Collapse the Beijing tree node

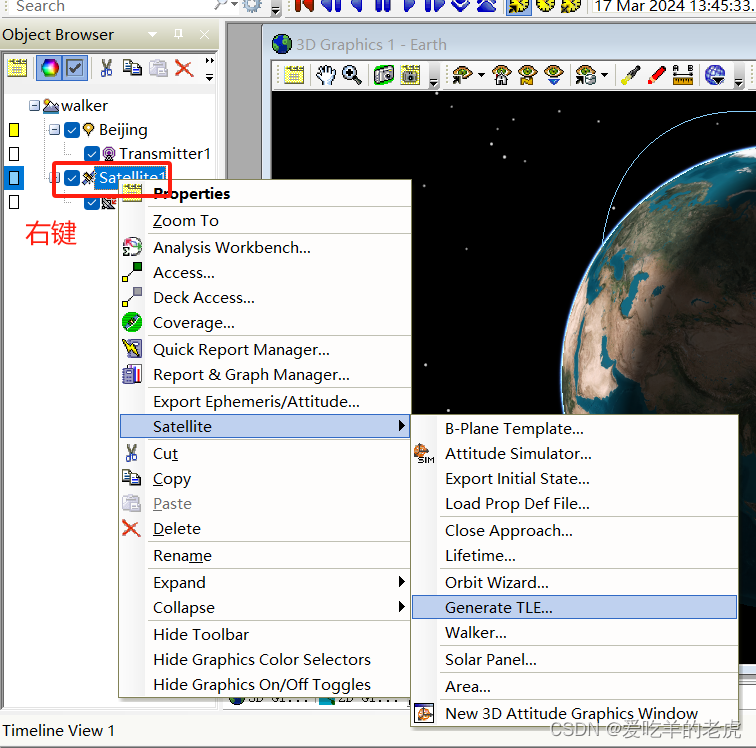tap(54, 129)
